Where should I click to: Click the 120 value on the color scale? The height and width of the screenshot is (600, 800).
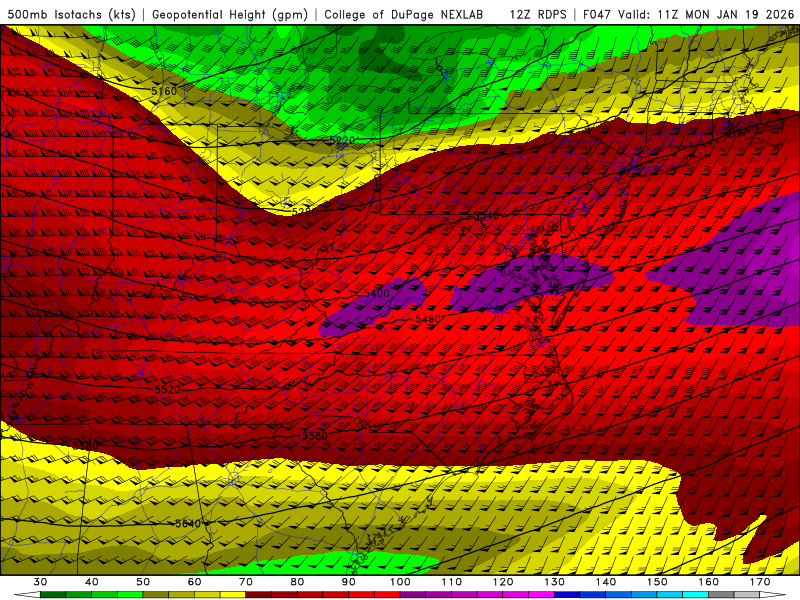(x=503, y=582)
